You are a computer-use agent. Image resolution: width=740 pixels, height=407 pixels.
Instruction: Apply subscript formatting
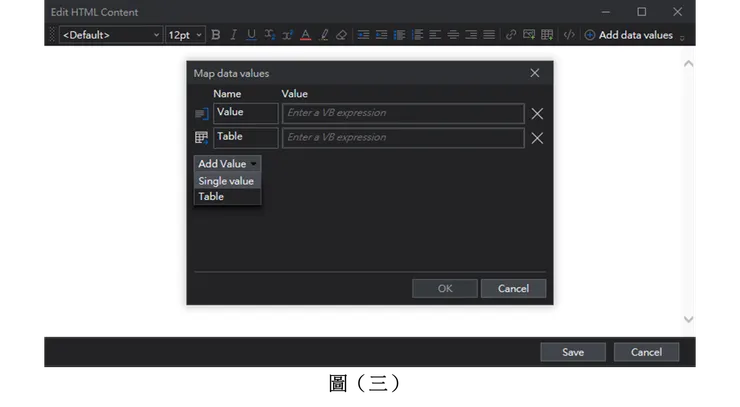click(269, 35)
